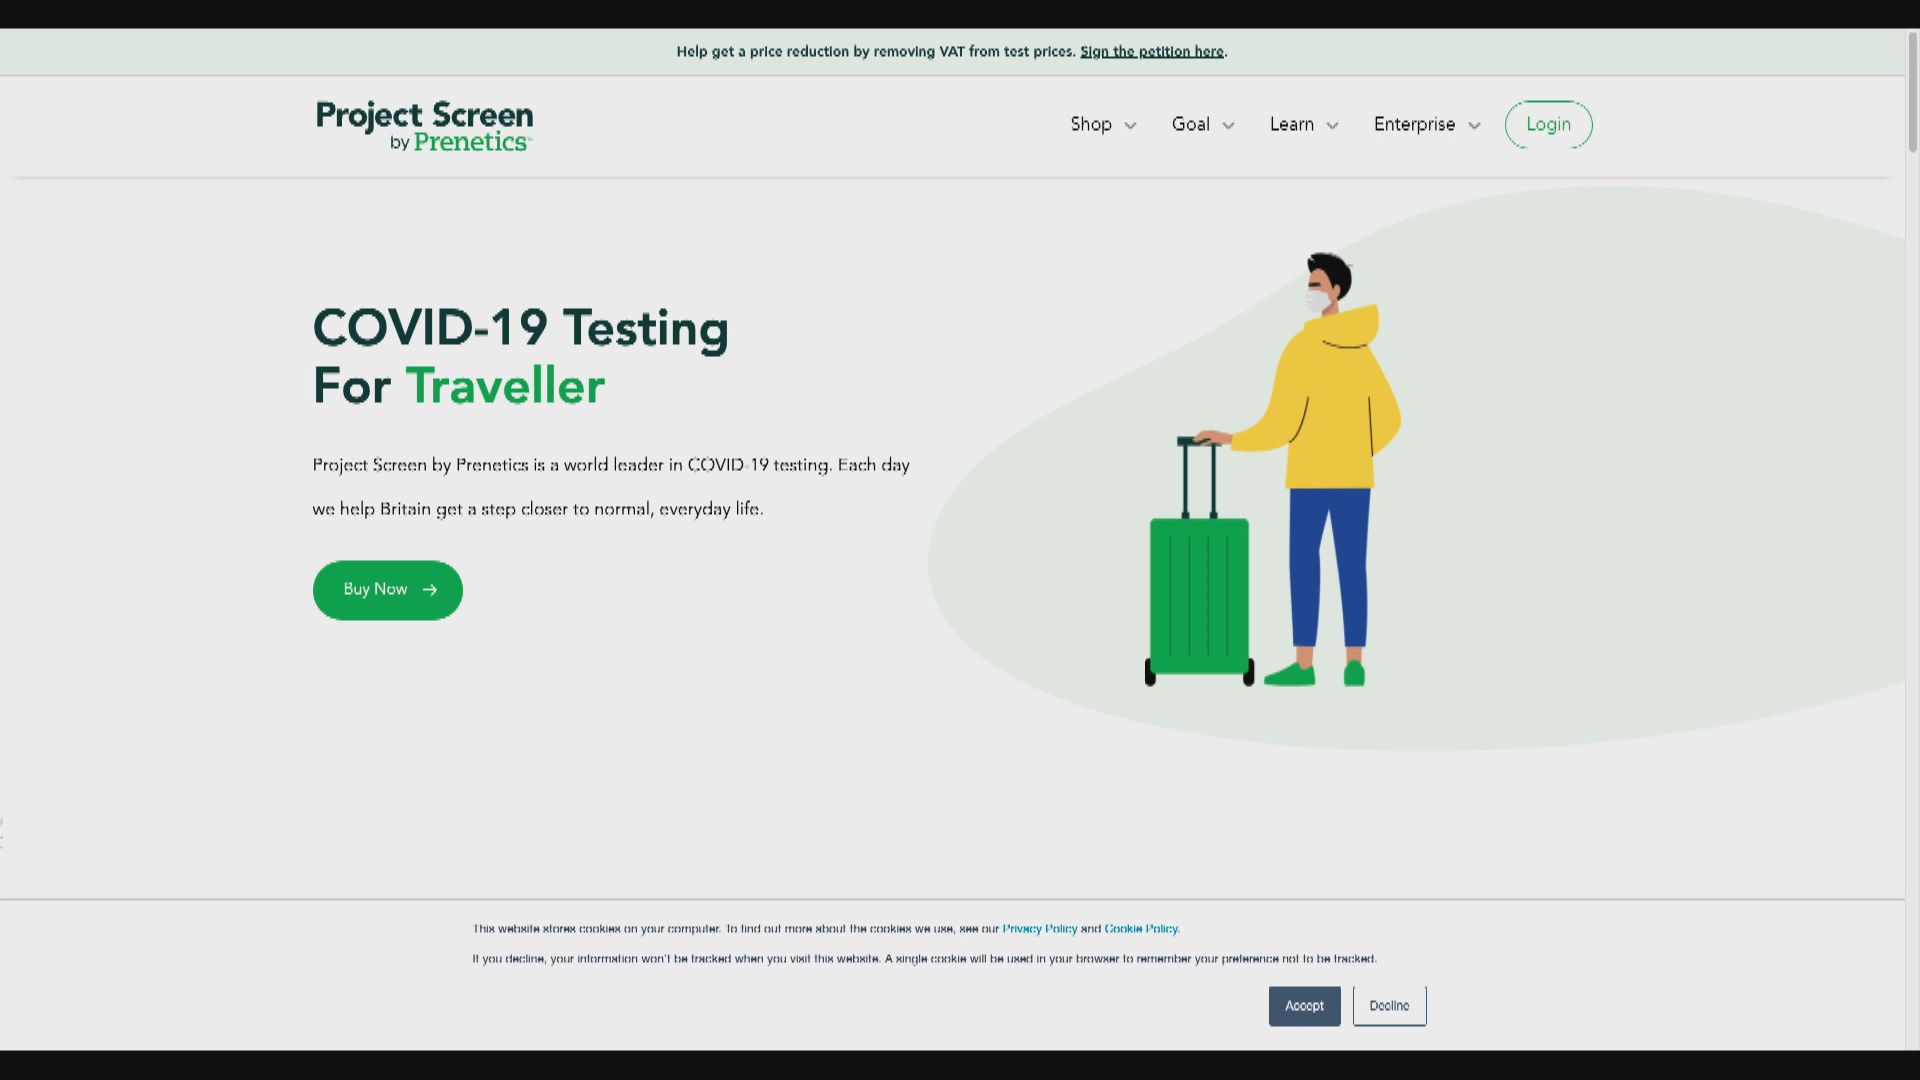1920x1080 pixels.
Task: Decline the cookie tracking
Action: click(x=1389, y=1006)
